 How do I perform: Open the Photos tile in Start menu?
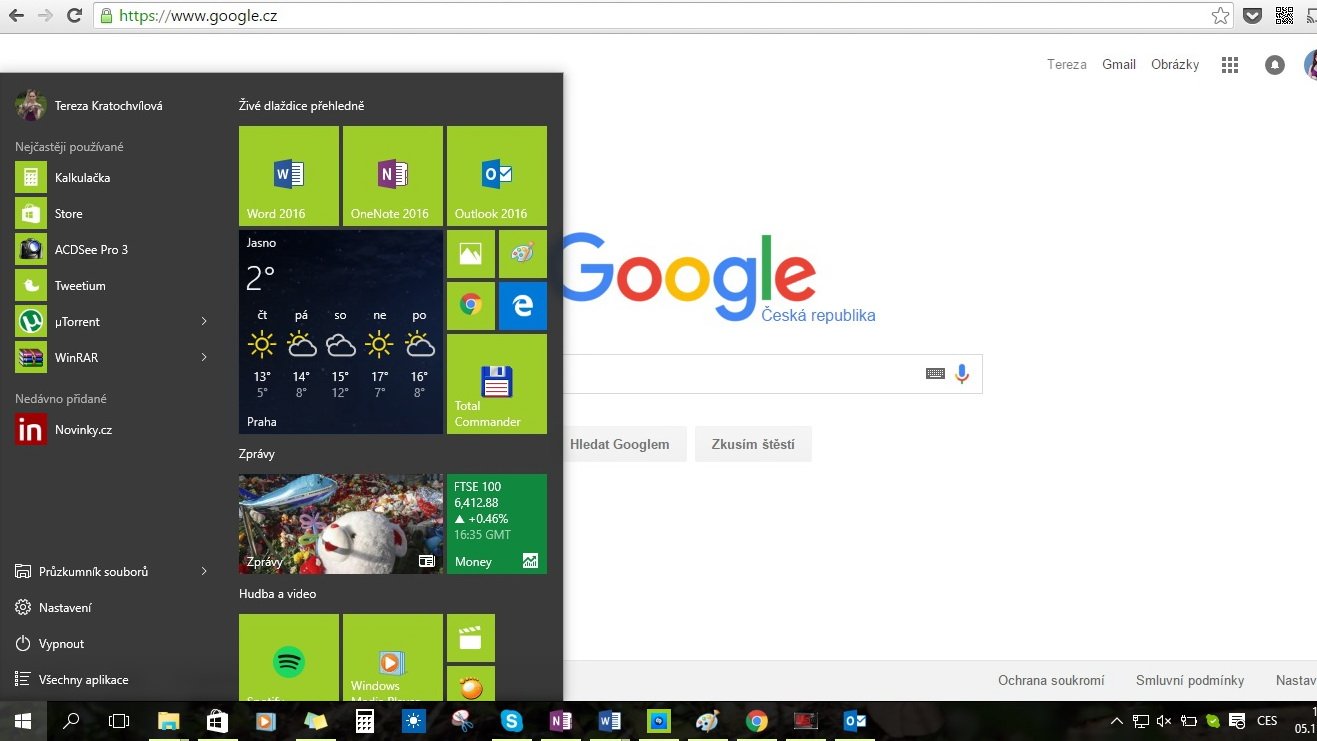pyautogui.click(x=471, y=254)
